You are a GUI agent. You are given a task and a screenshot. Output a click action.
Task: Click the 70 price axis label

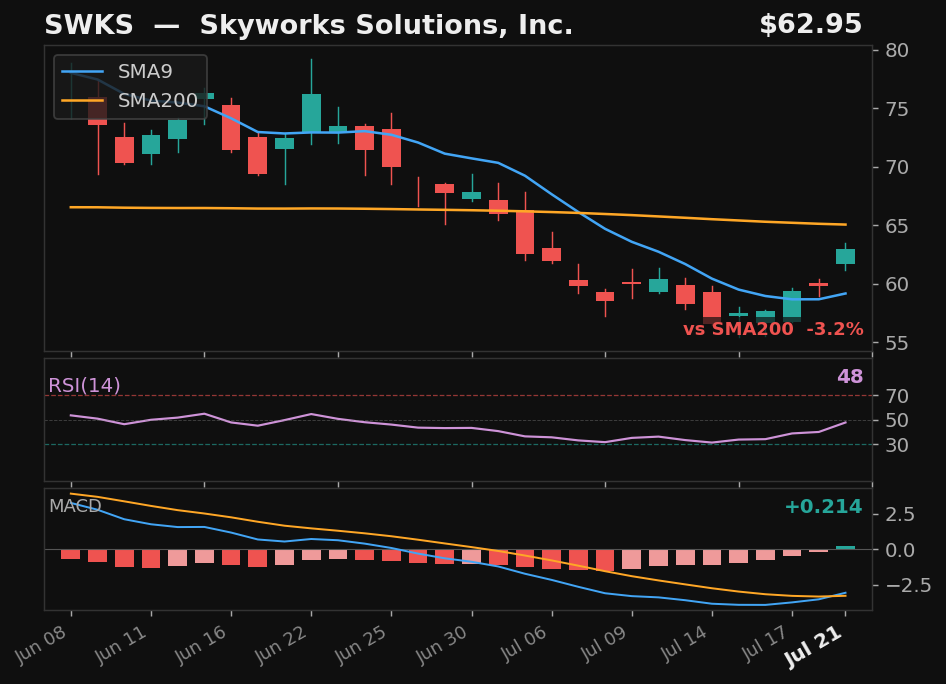897,168
